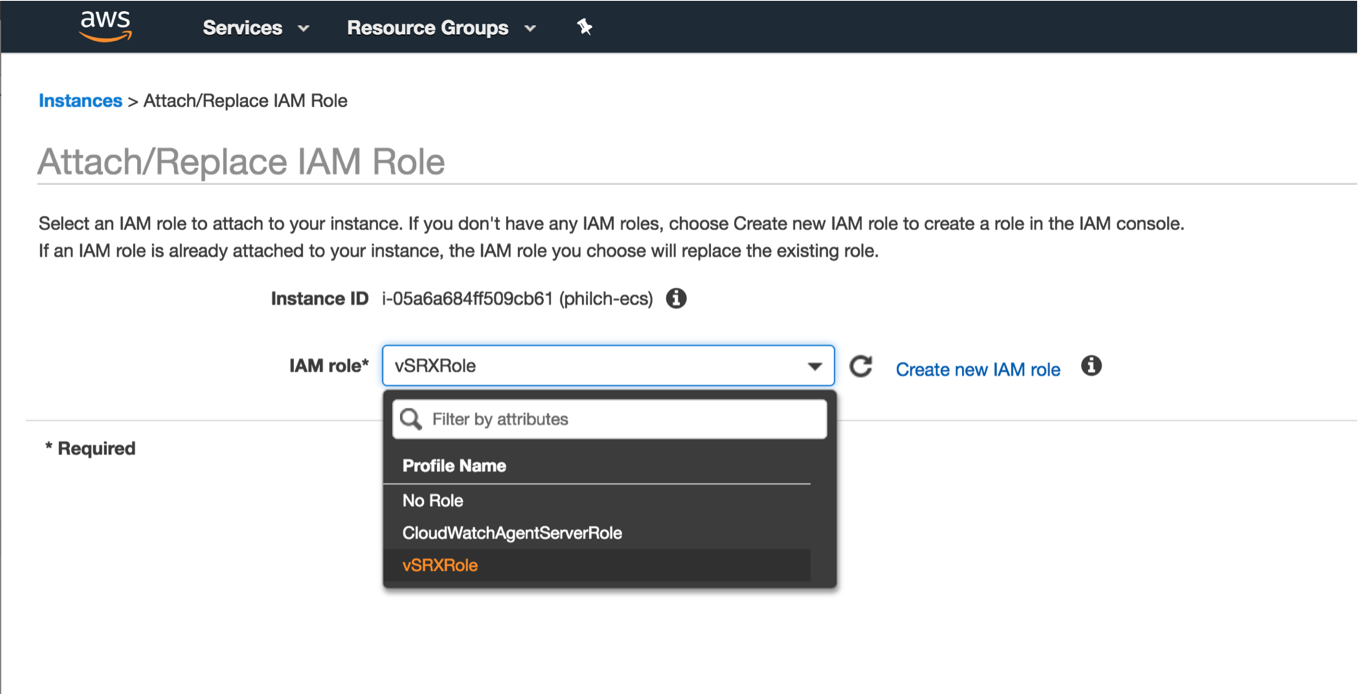This screenshot has width=1358, height=694.
Task: Click info icon next to Create new IAM role
Action: pos(1091,366)
